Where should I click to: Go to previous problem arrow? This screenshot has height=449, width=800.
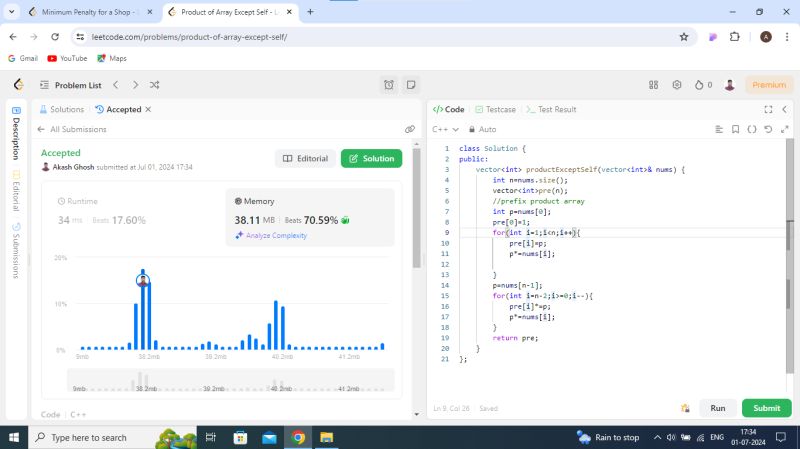(116, 85)
